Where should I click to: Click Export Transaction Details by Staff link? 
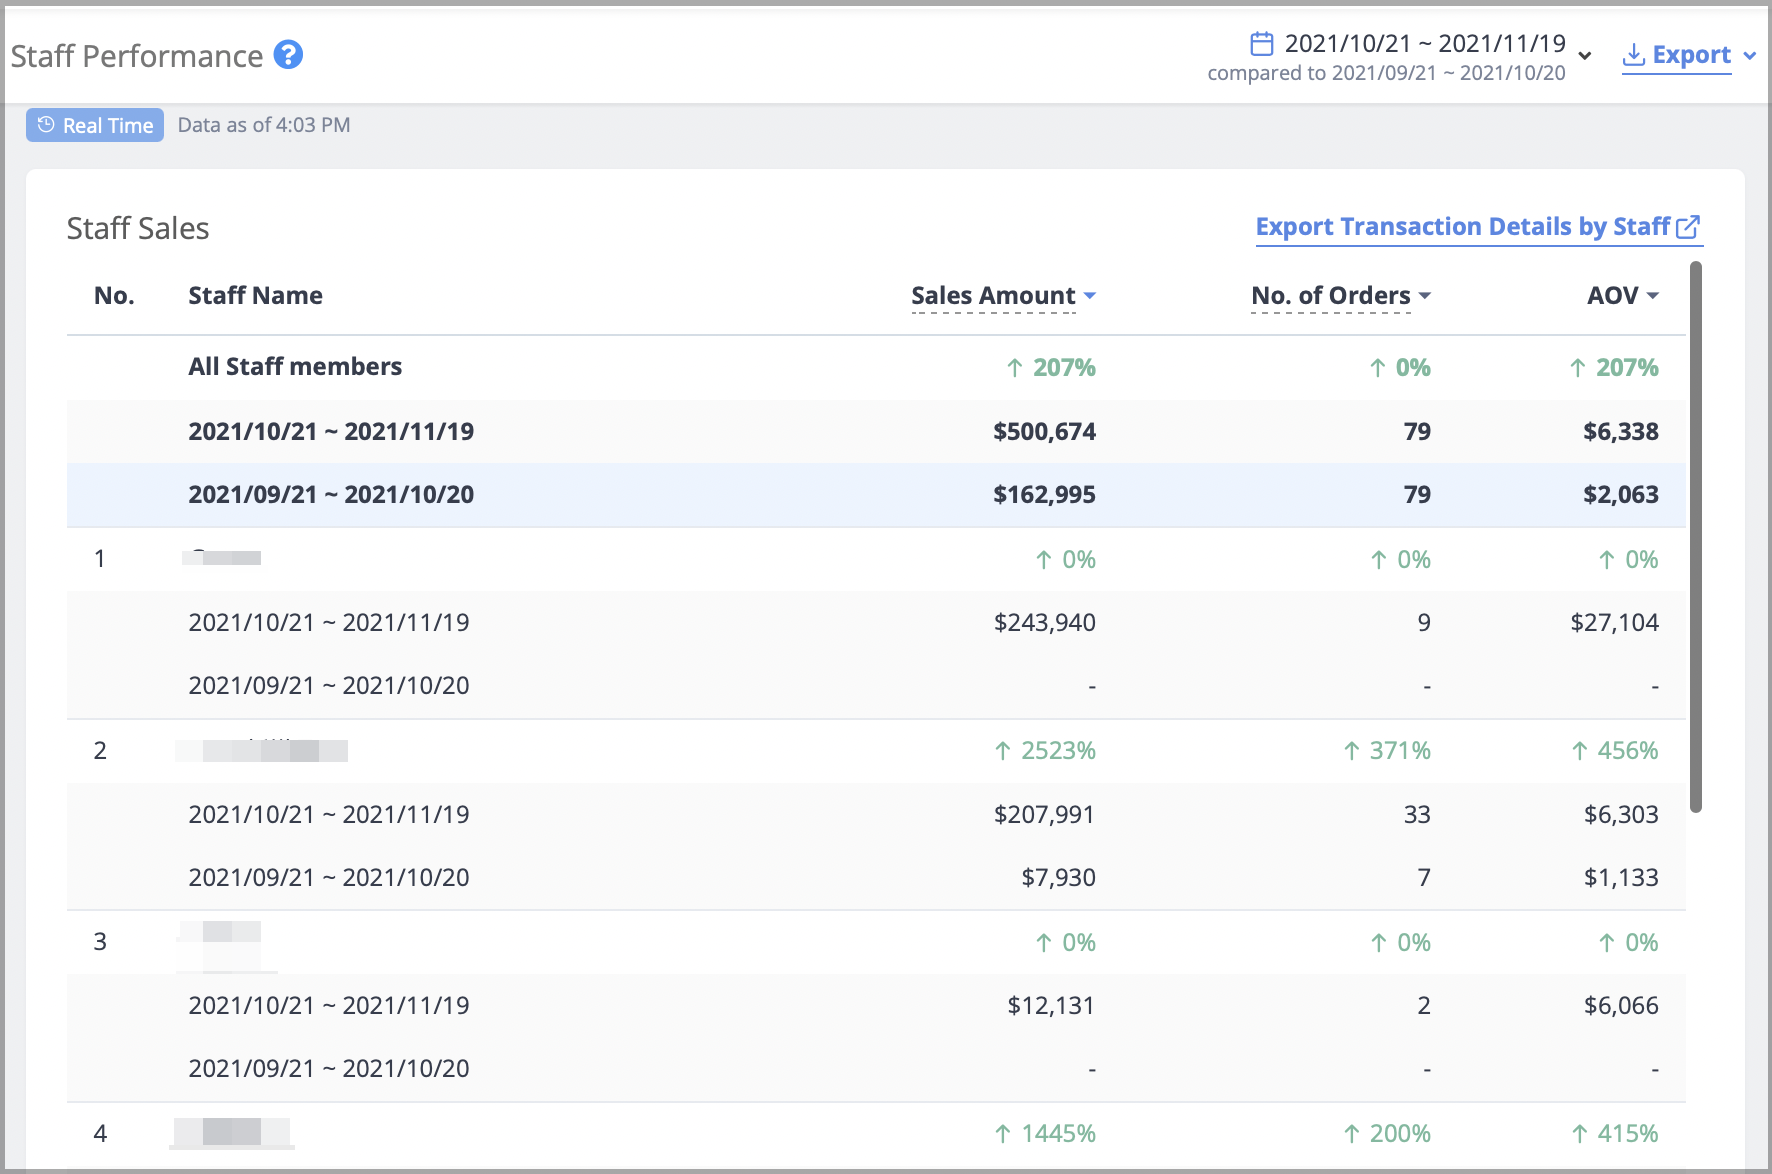[1463, 228]
